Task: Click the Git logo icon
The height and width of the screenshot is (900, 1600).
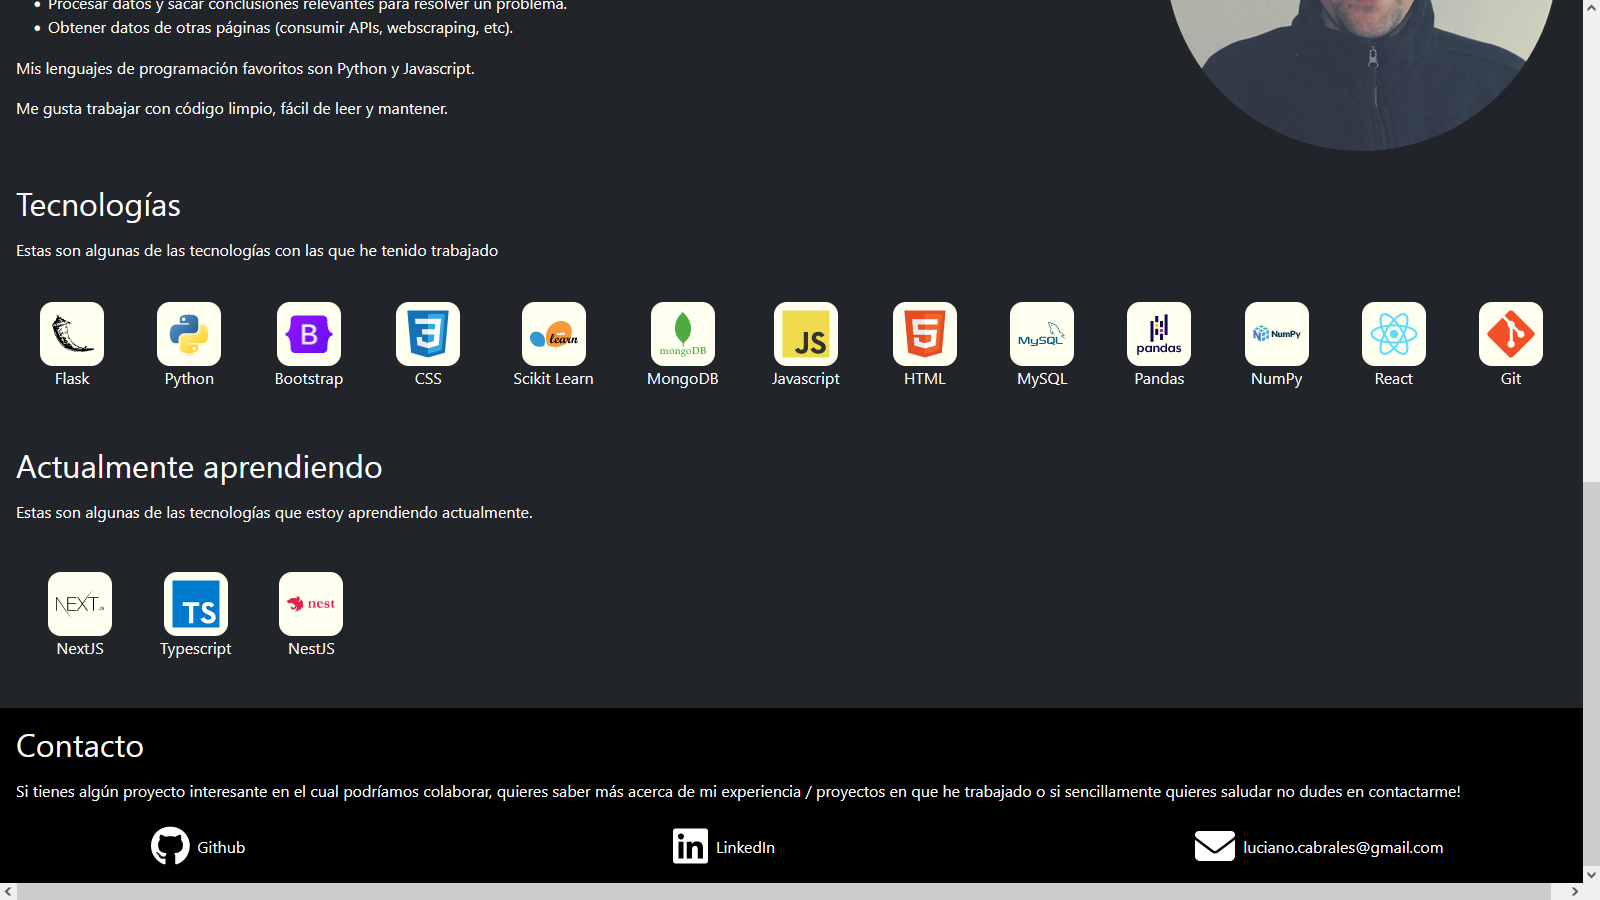Action: pyautogui.click(x=1511, y=334)
